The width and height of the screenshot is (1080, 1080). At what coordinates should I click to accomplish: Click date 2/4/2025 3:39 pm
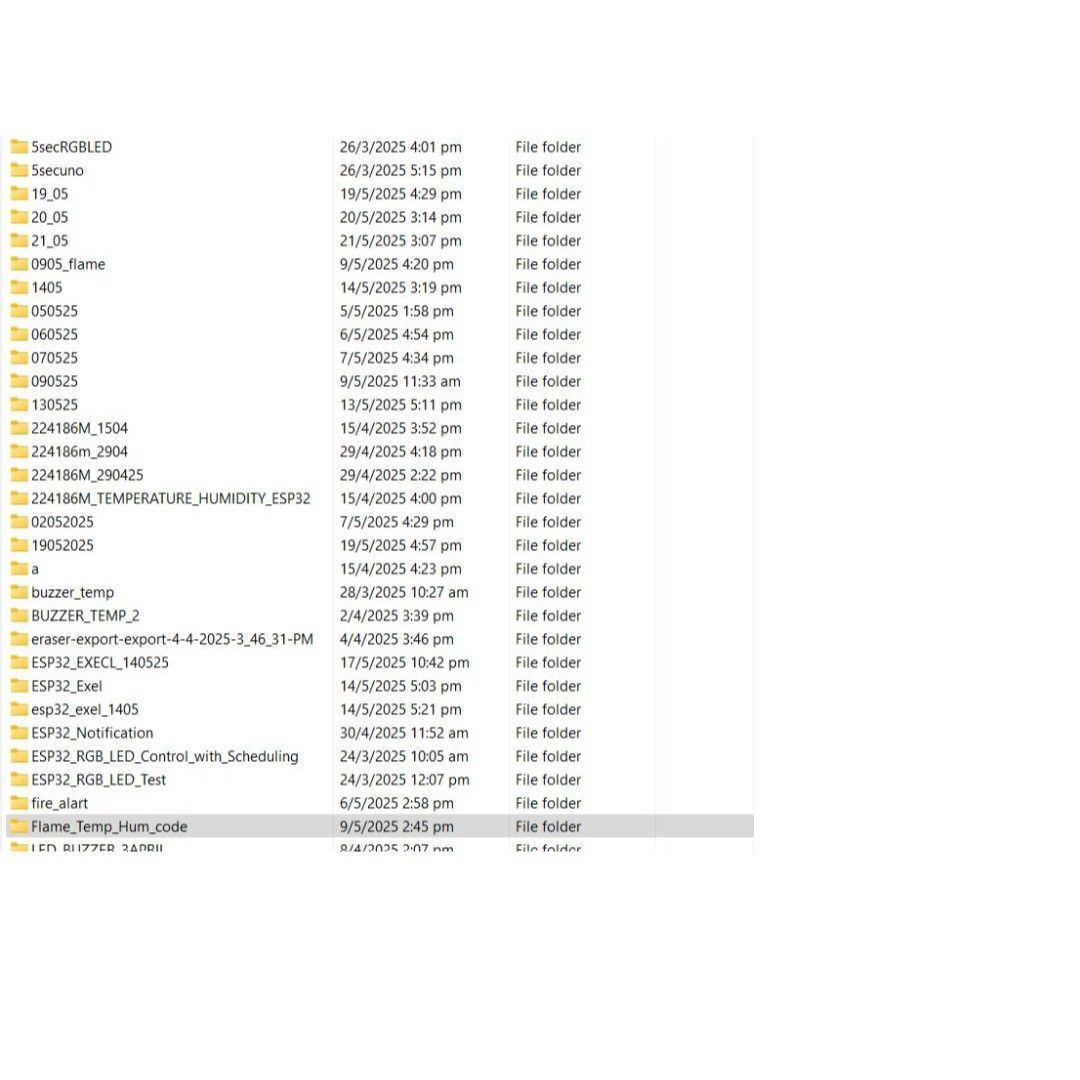[397, 615]
